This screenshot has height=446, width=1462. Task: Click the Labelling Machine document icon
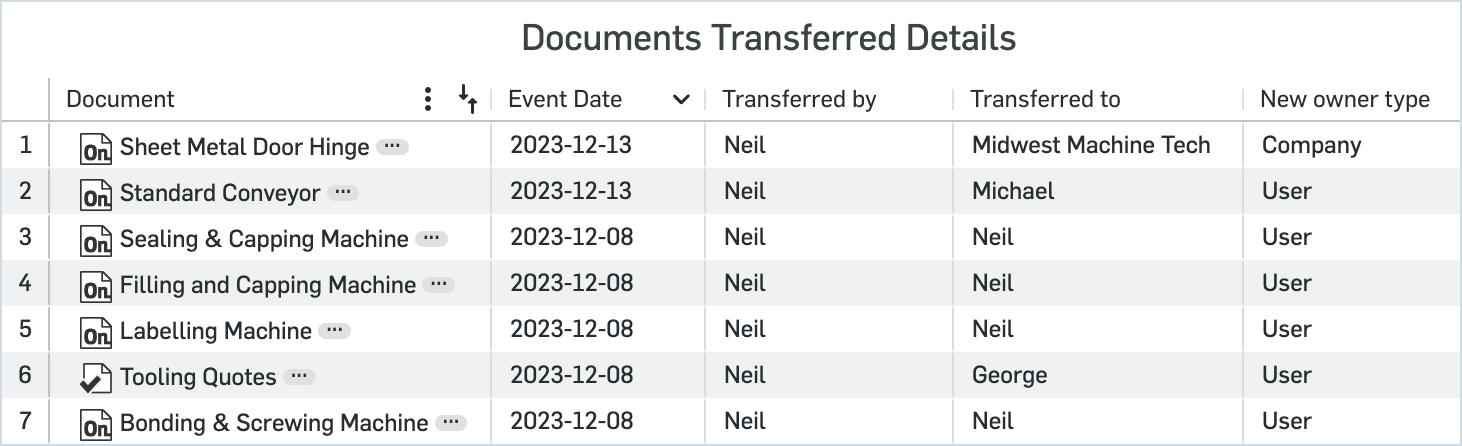point(96,332)
